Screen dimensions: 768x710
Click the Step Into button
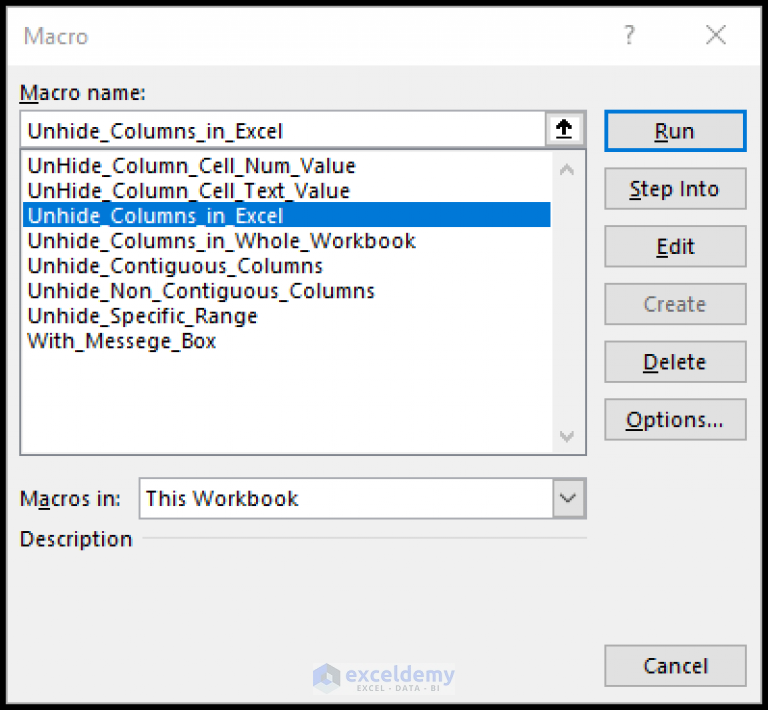point(675,189)
